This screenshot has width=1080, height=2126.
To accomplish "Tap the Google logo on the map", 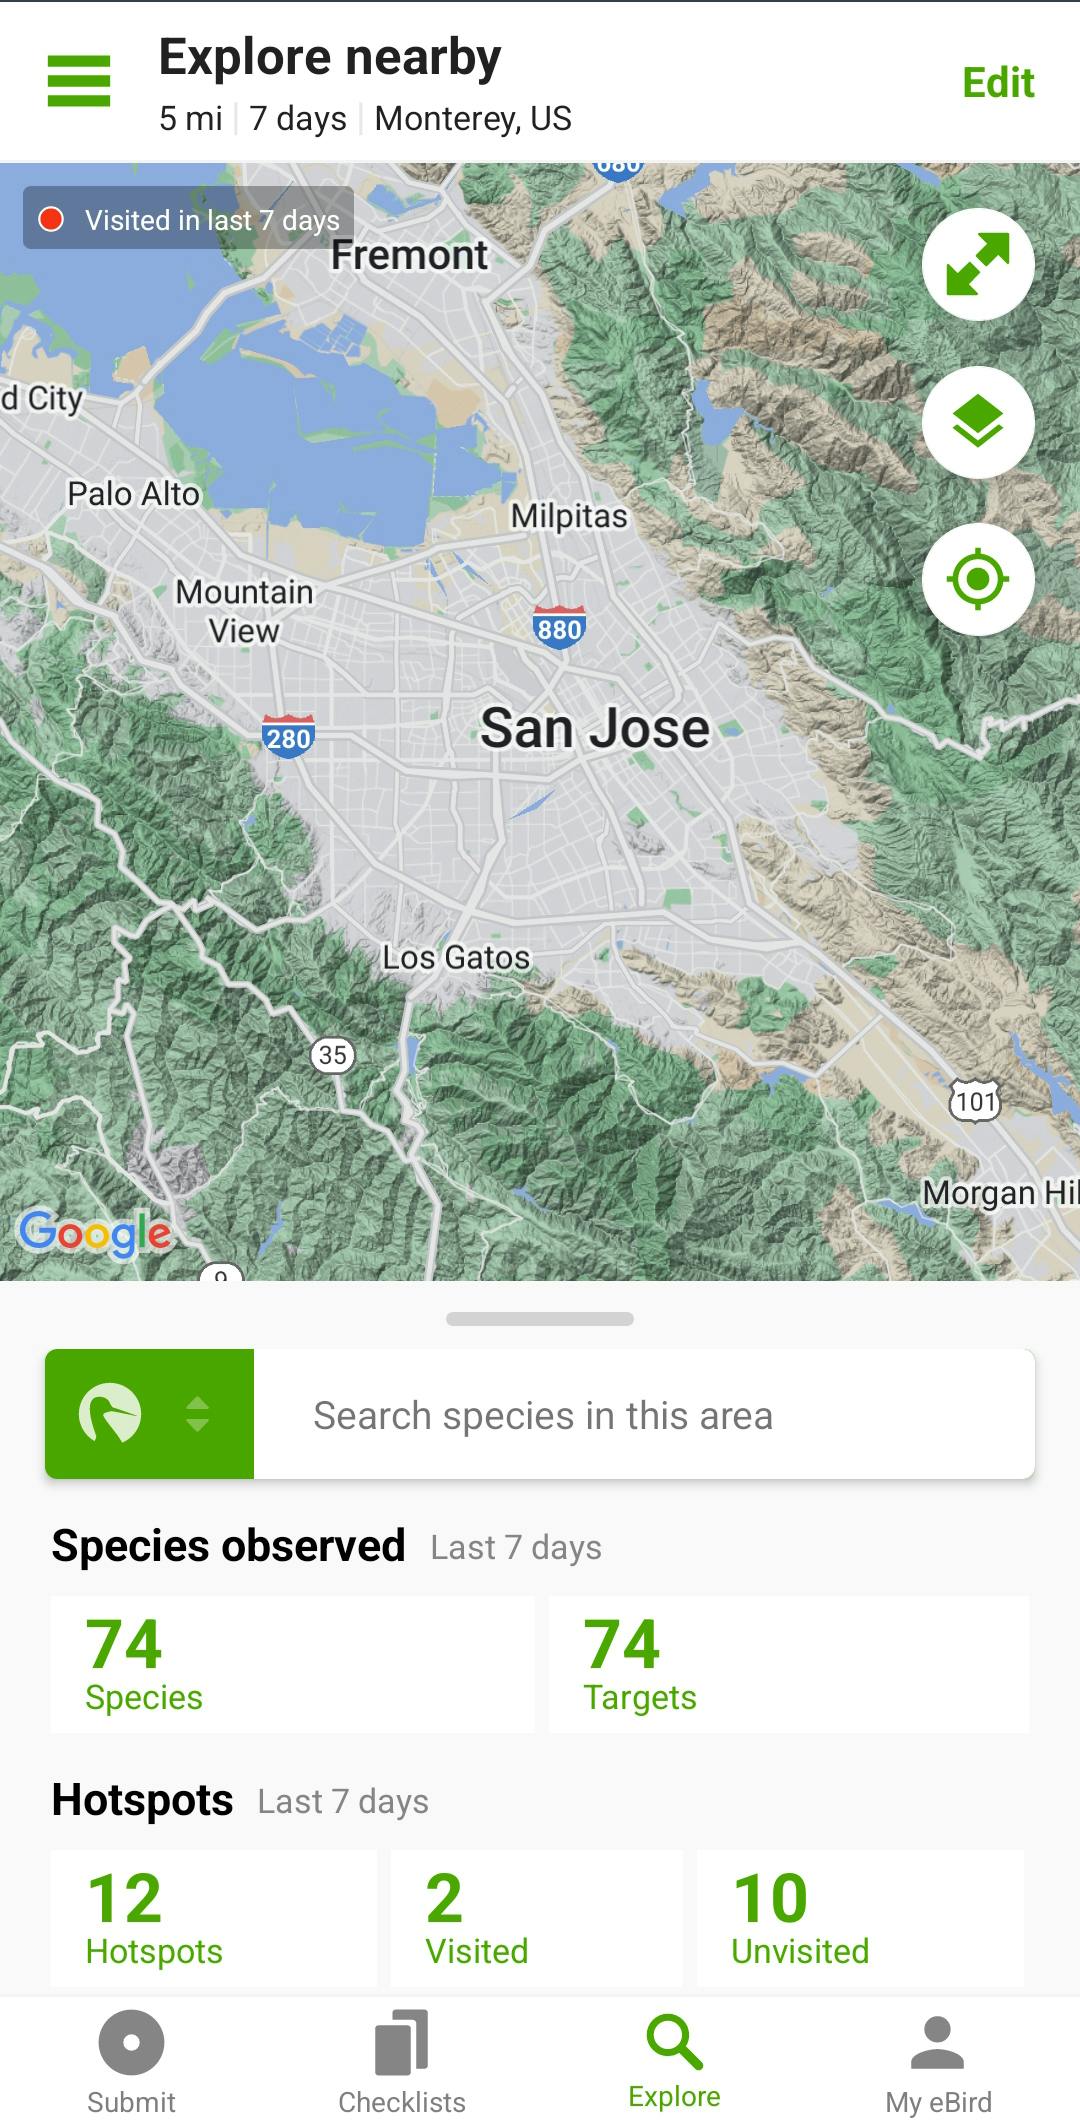I will click(95, 1233).
